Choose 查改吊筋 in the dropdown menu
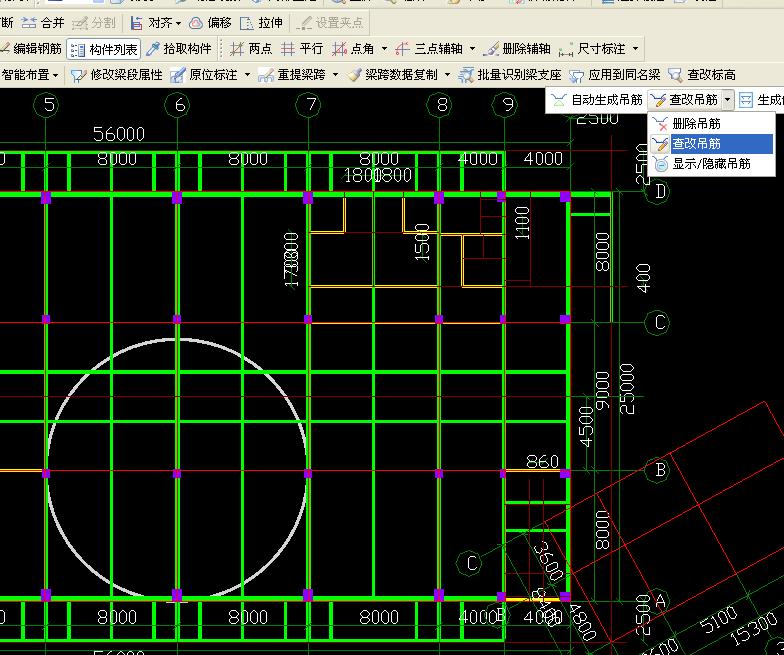784x655 pixels. click(712, 144)
